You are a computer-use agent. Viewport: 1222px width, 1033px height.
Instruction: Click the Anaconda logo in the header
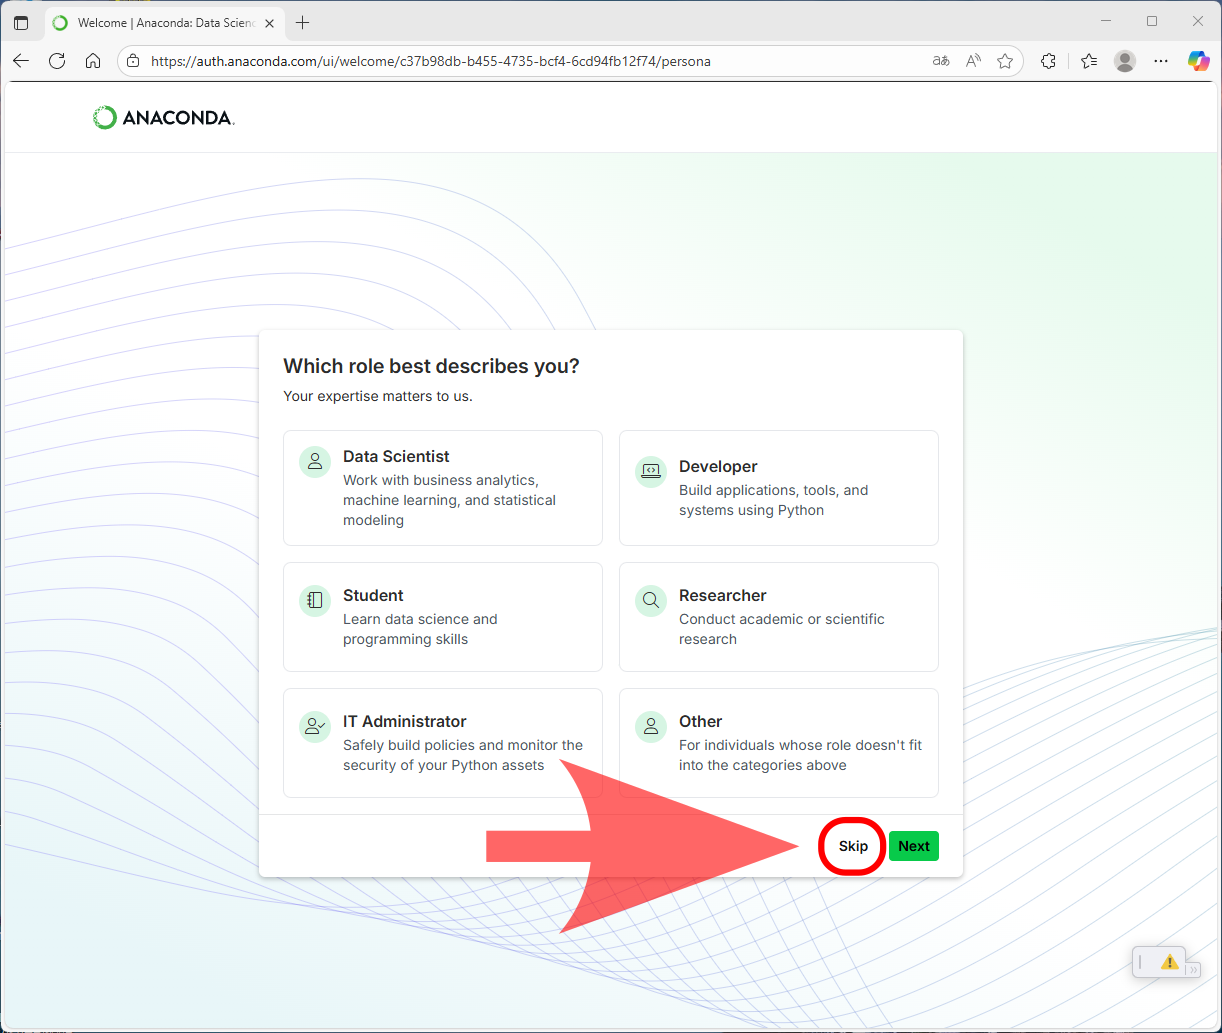pyautogui.click(x=163, y=118)
